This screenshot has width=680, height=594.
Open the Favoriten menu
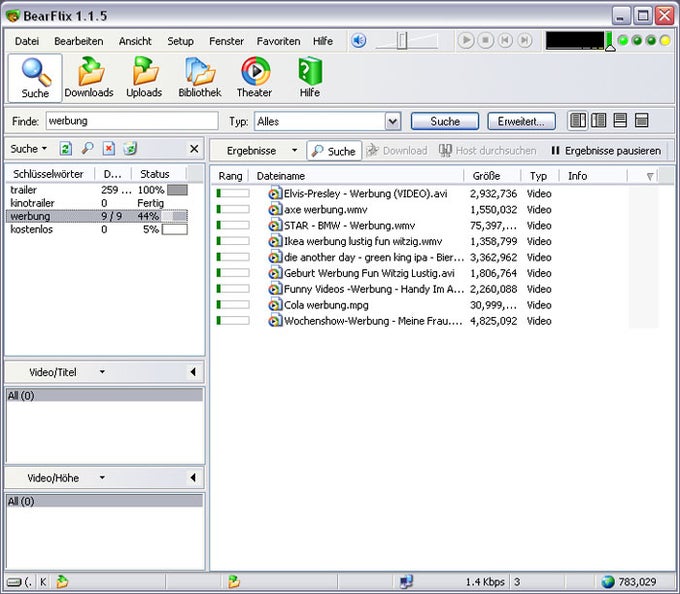(278, 41)
